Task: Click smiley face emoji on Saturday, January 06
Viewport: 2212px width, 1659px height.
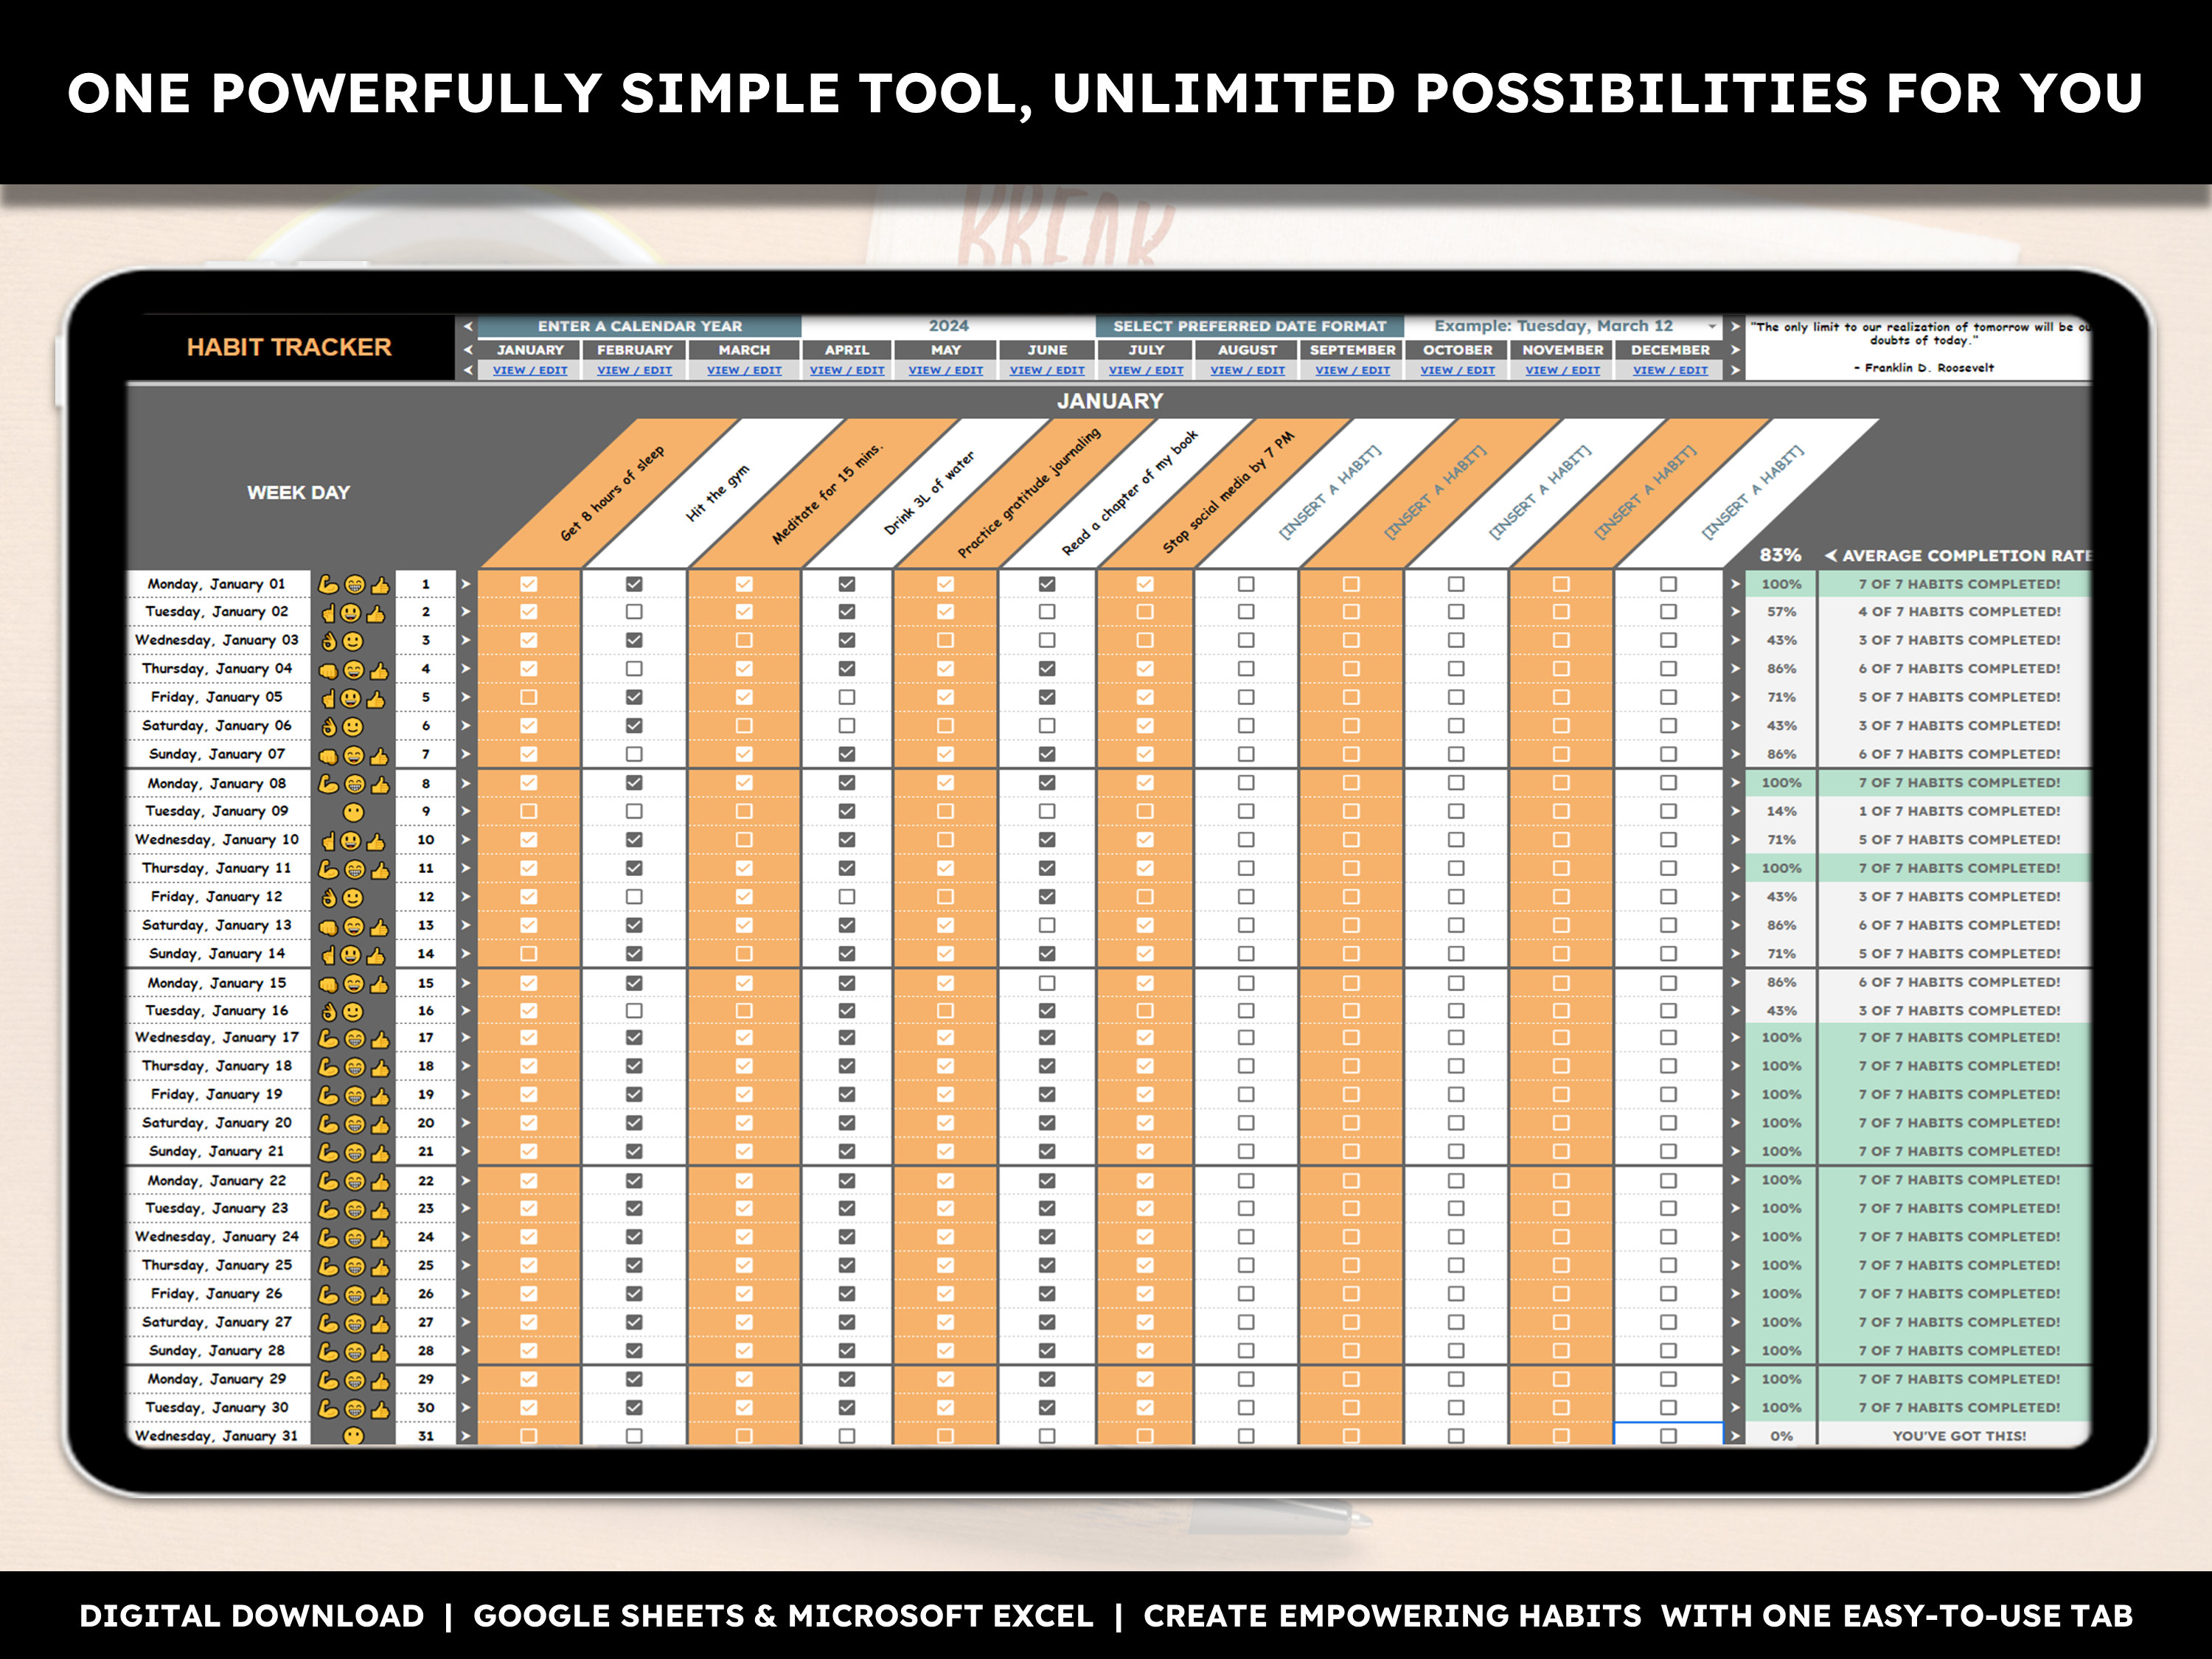Action: [353, 727]
